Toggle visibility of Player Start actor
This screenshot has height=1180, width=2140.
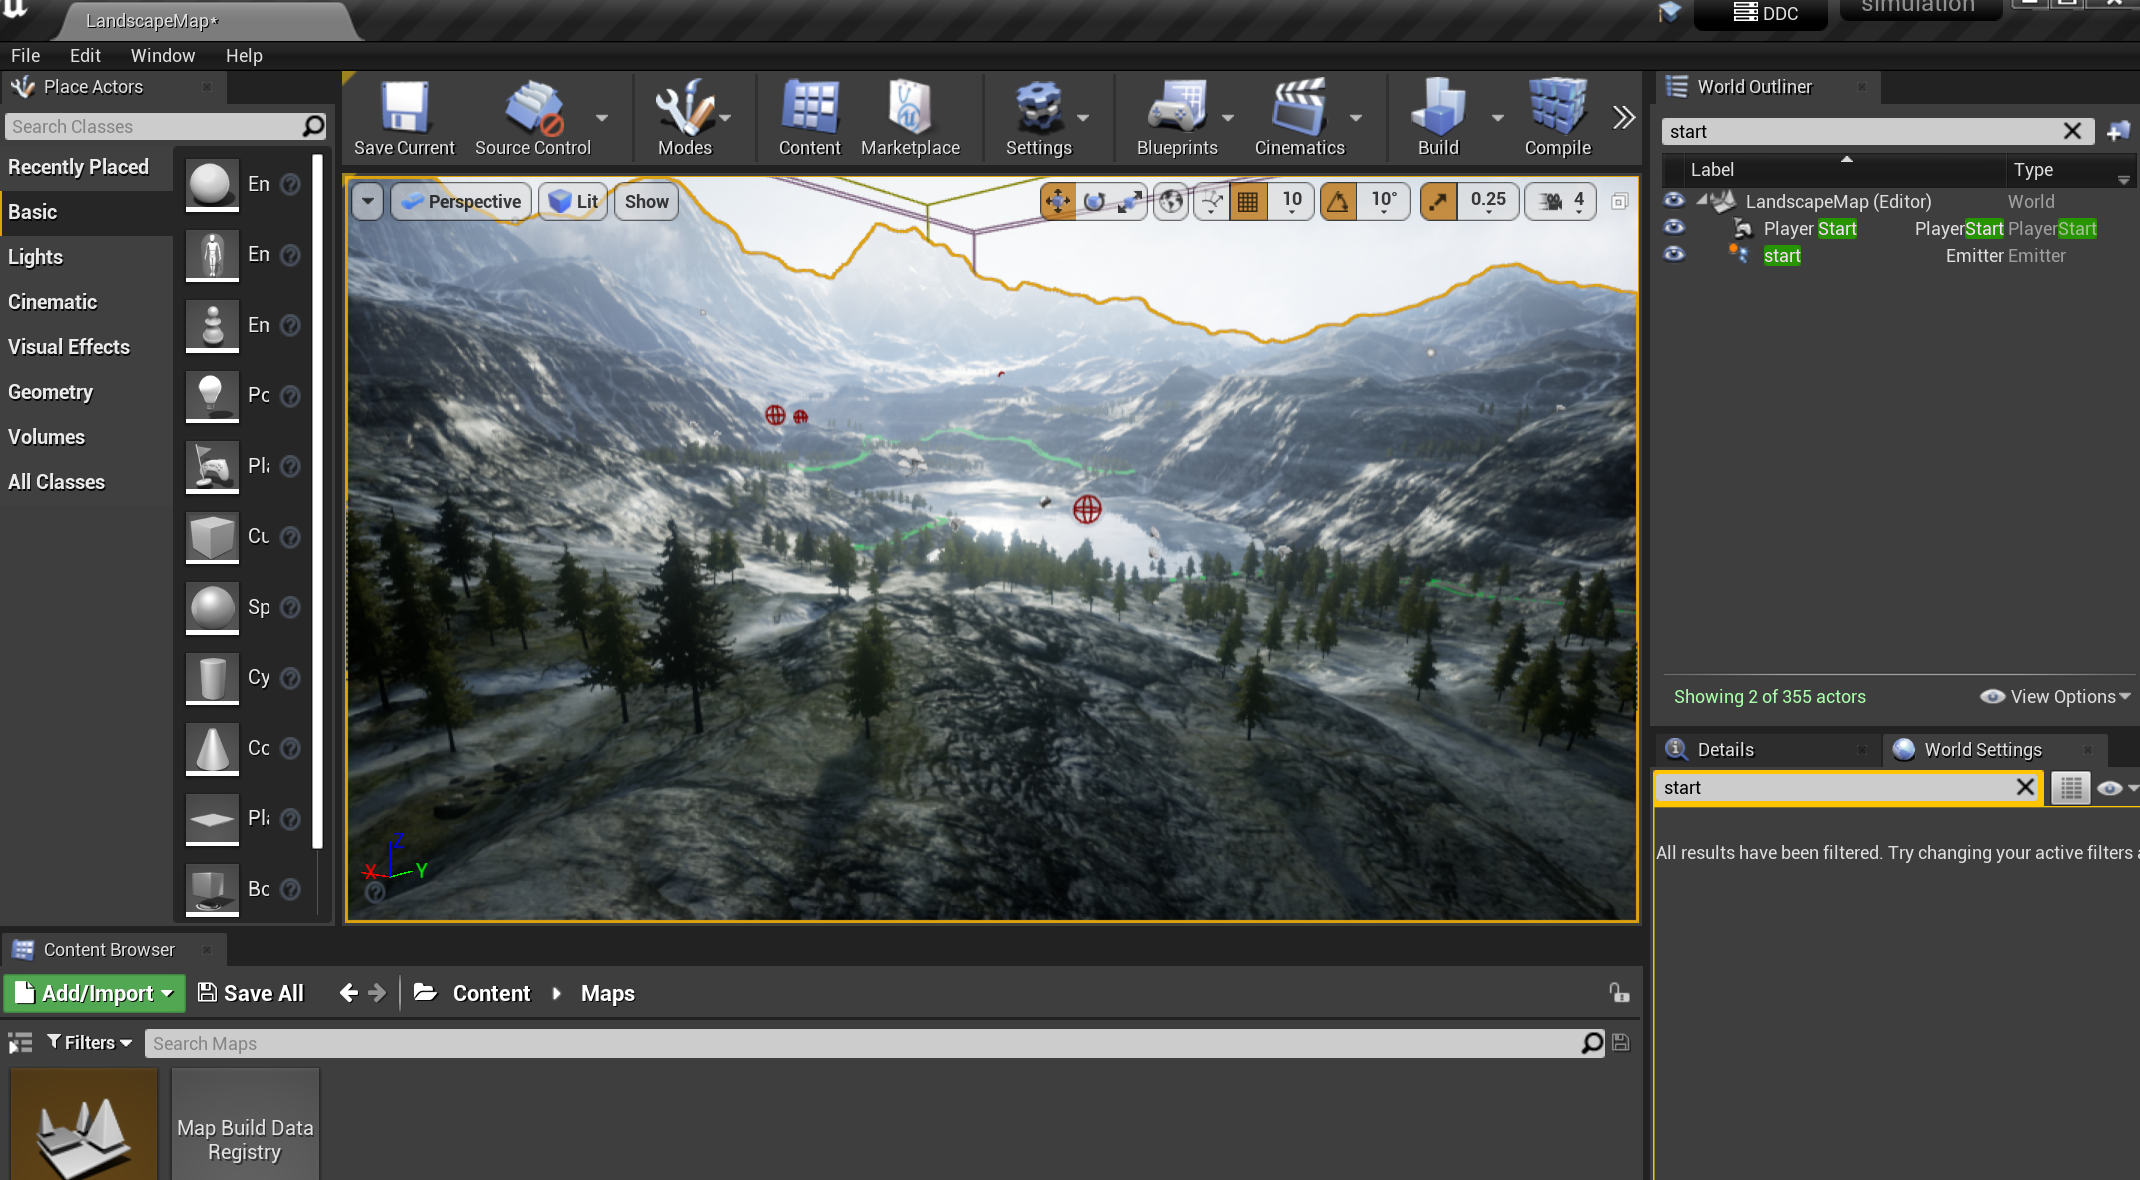click(x=1674, y=228)
